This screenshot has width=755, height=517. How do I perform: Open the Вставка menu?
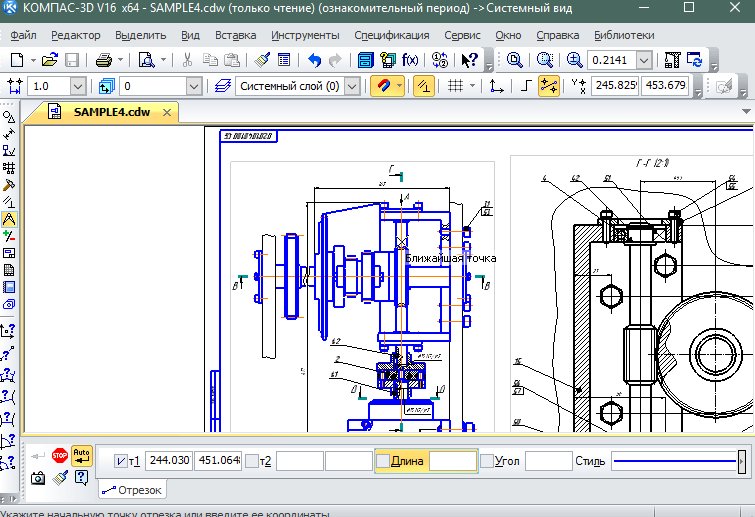pyautogui.click(x=235, y=35)
